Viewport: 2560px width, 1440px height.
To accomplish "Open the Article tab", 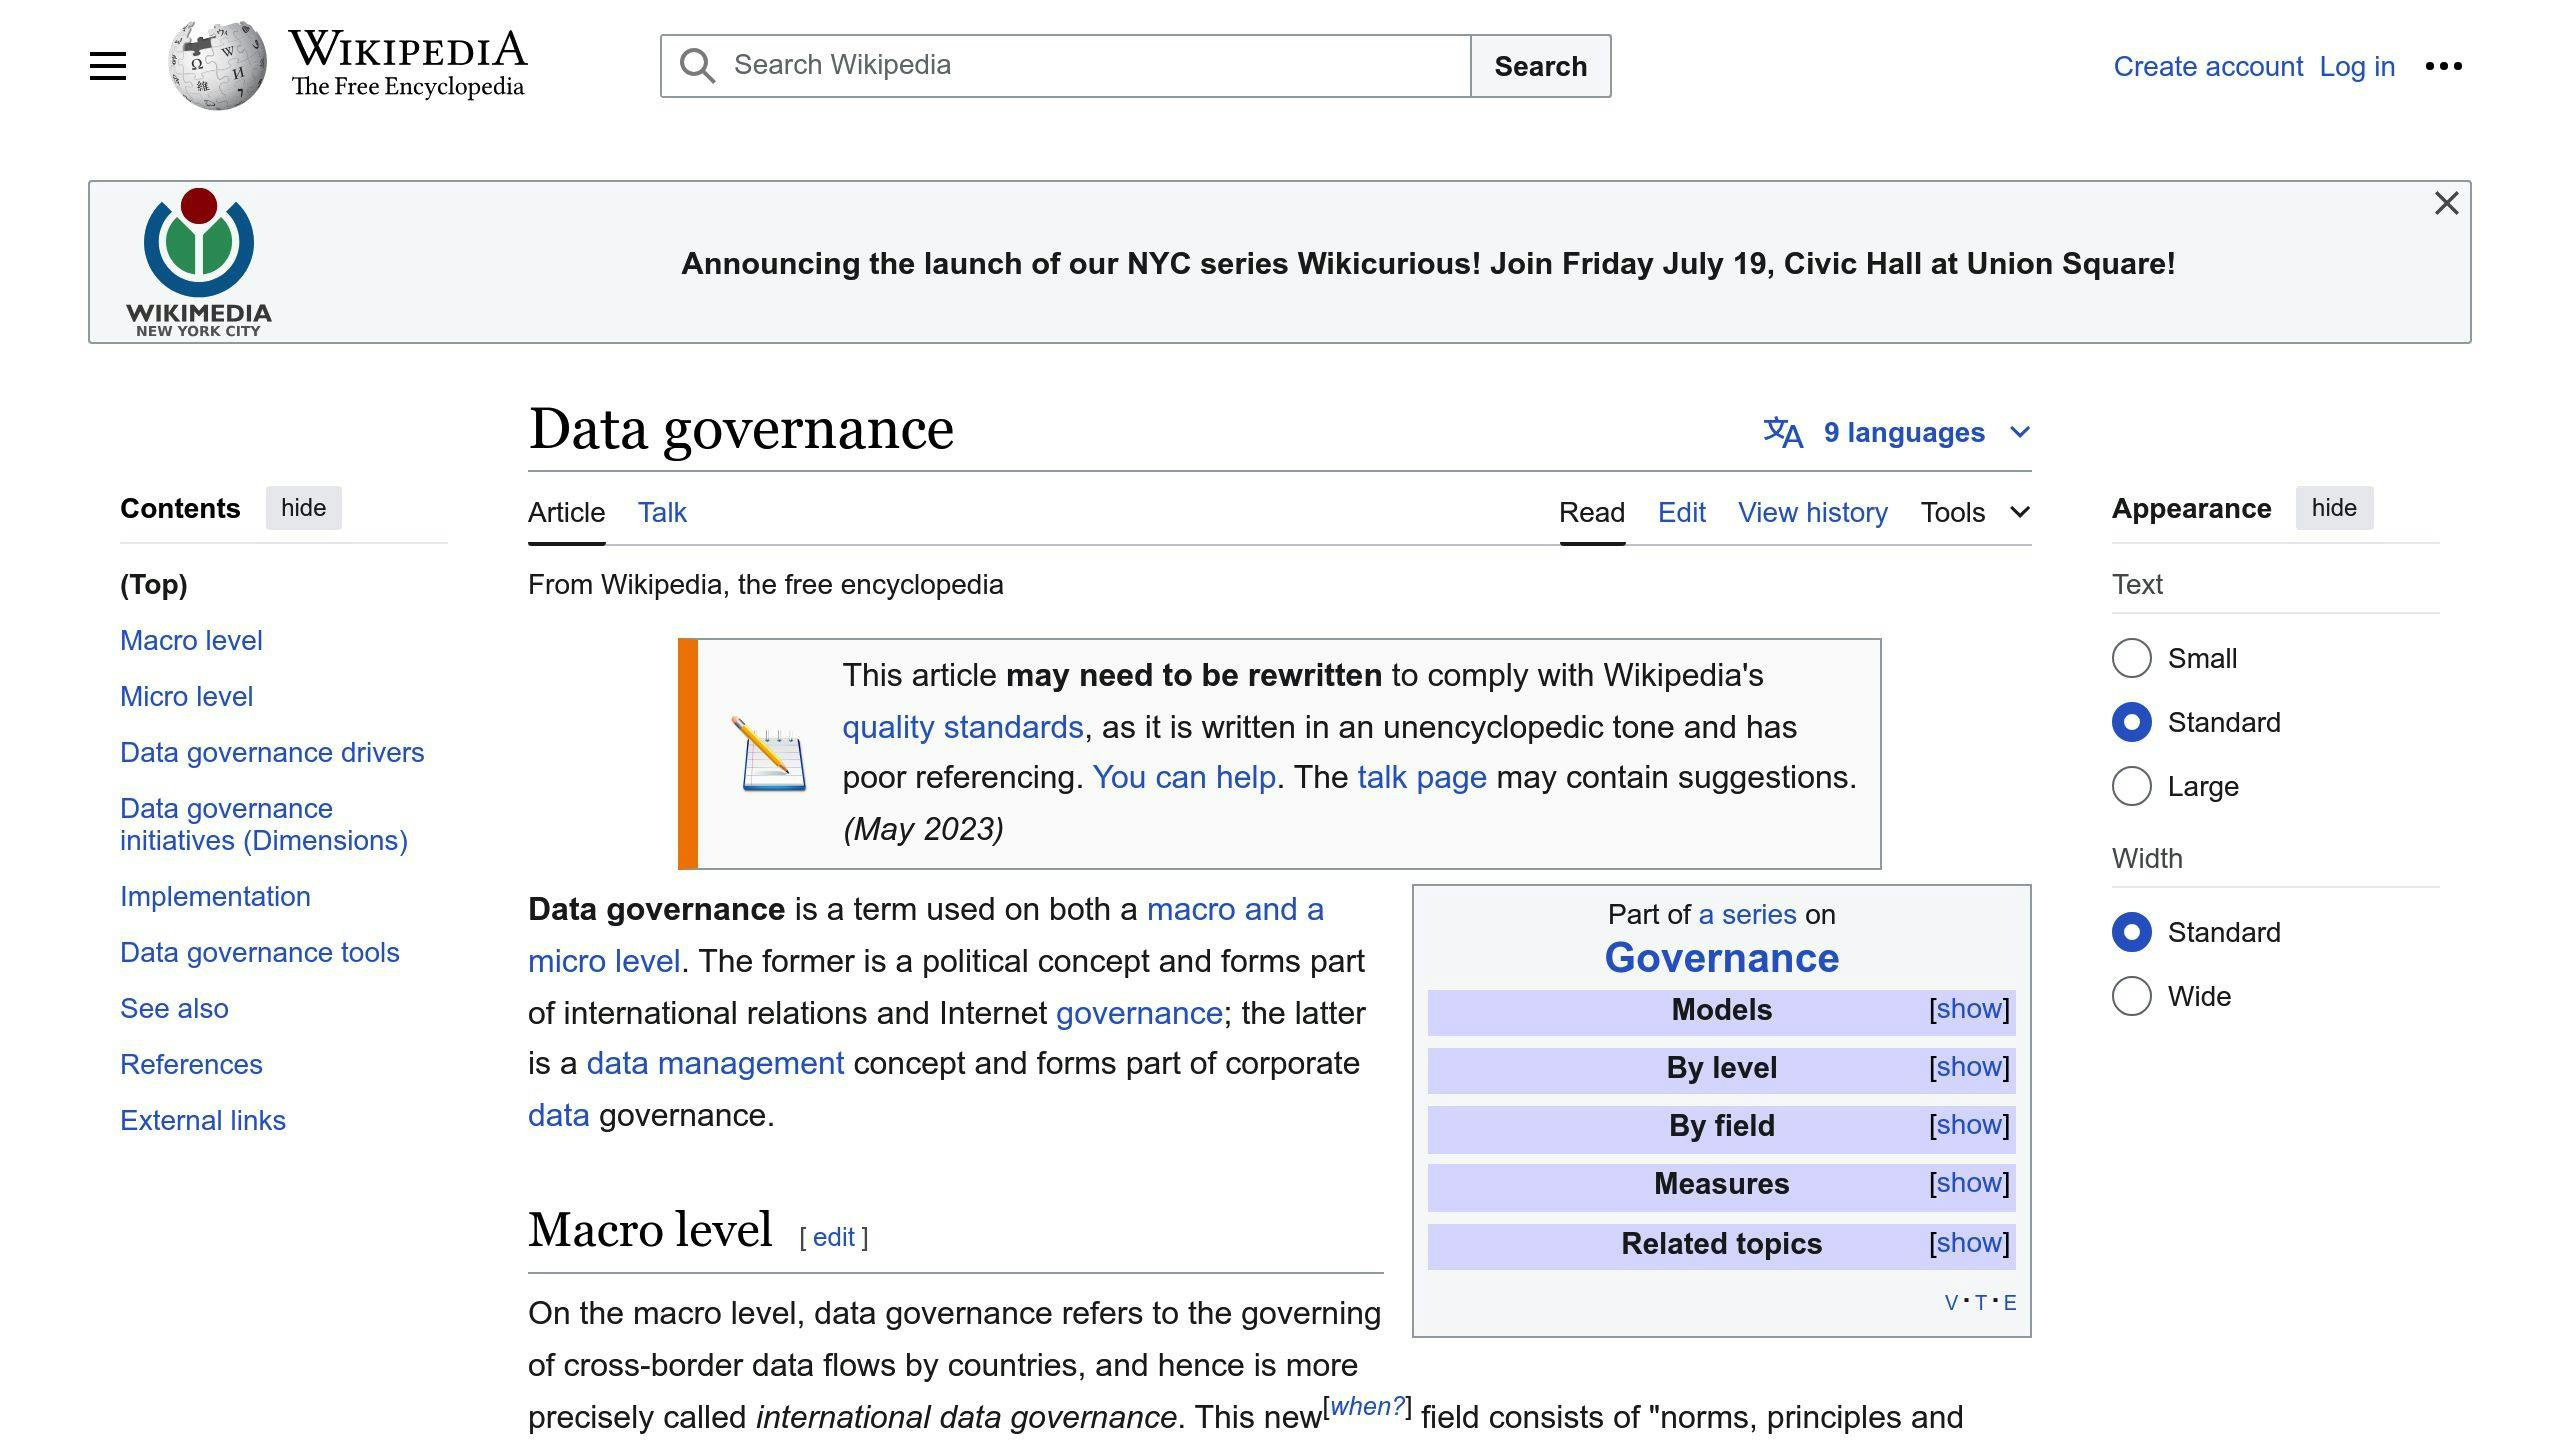I will tap(564, 512).
